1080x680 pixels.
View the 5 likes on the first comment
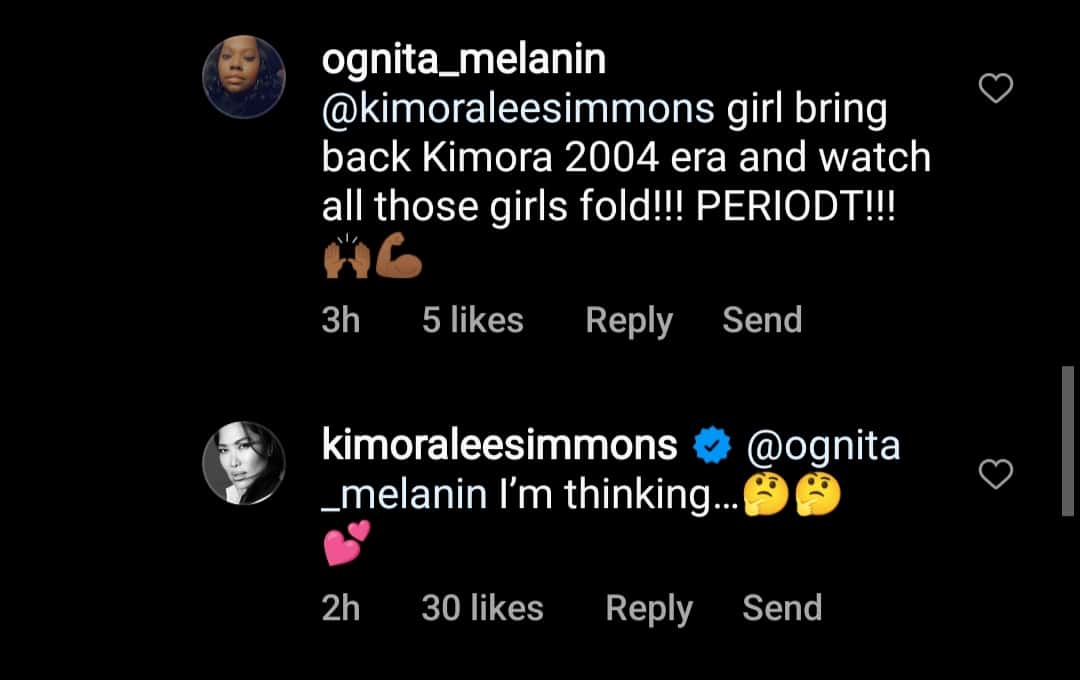(x=472, y=319)
